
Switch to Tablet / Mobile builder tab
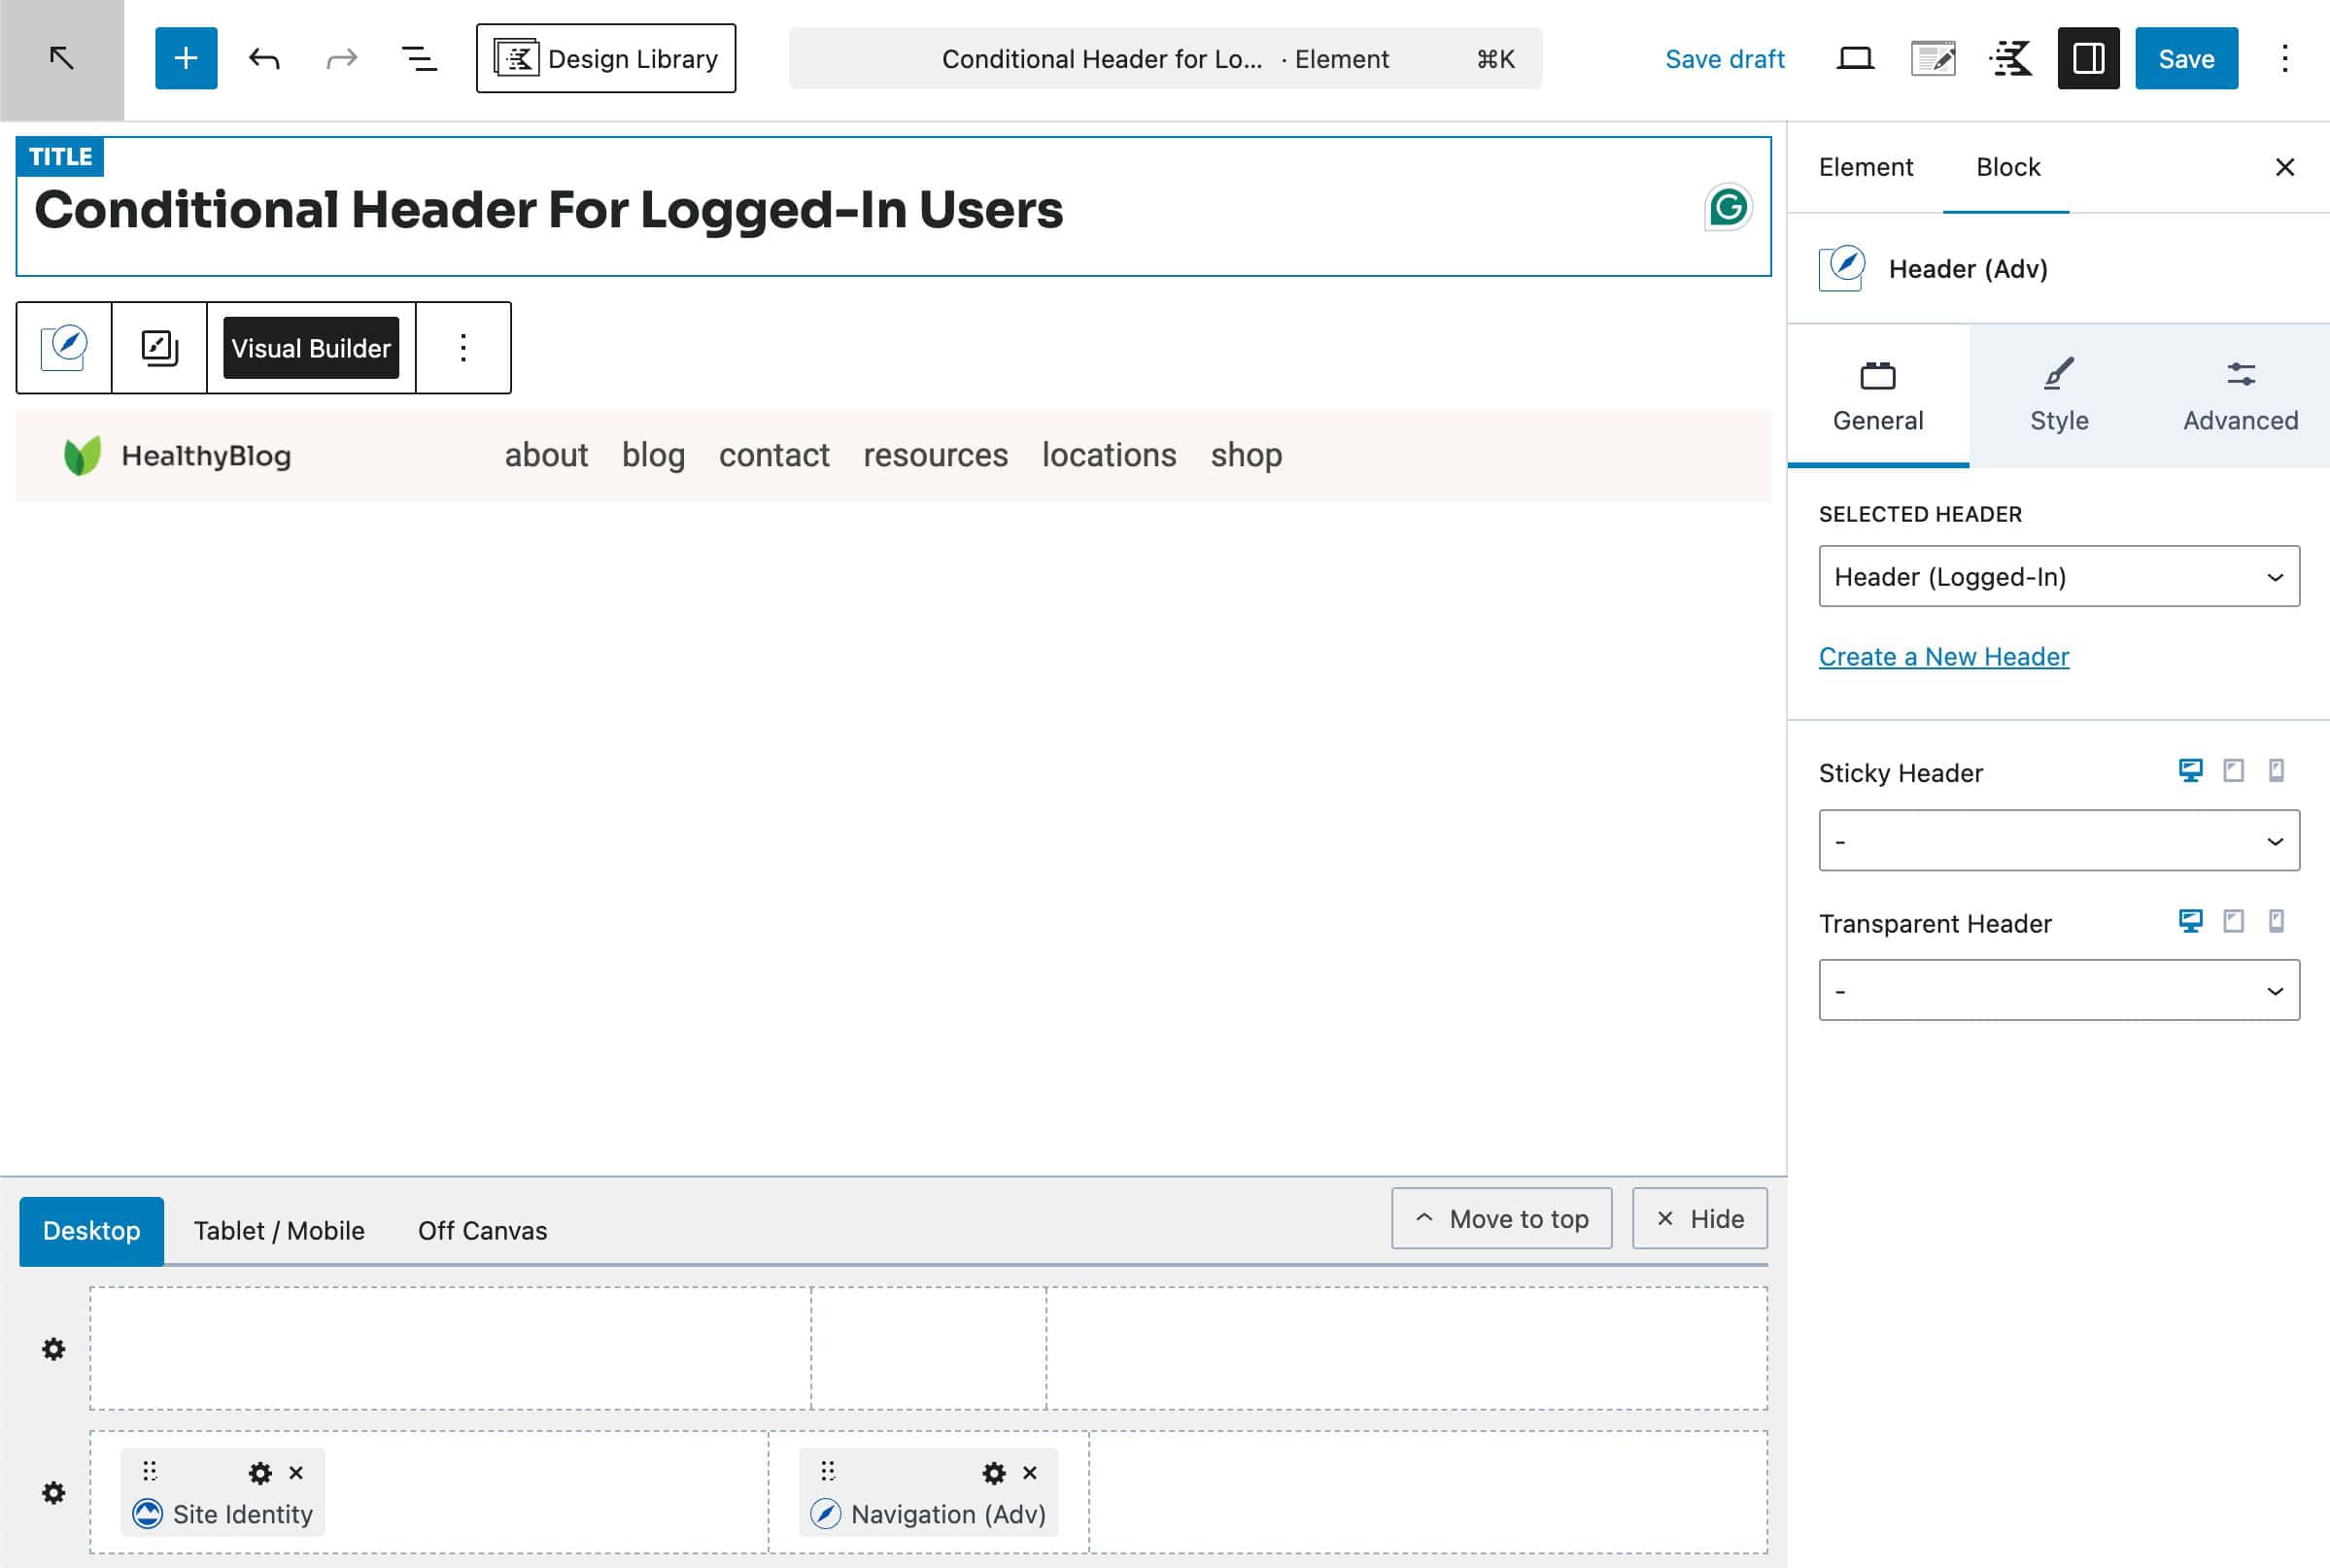click(x=279, y=1230)
